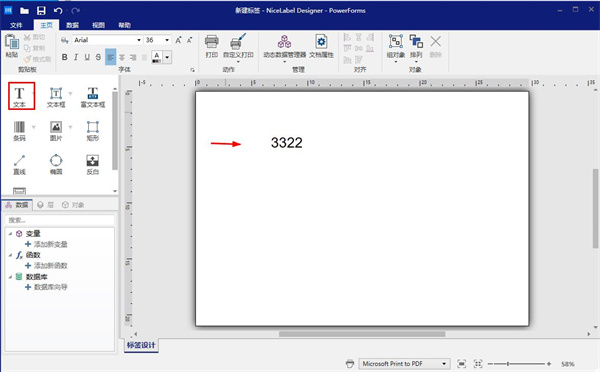Image resolution: width=600 pixels, height=372 pixels.
Task: Click the zoom slider track at bottom right
Action: click(518, 364)
